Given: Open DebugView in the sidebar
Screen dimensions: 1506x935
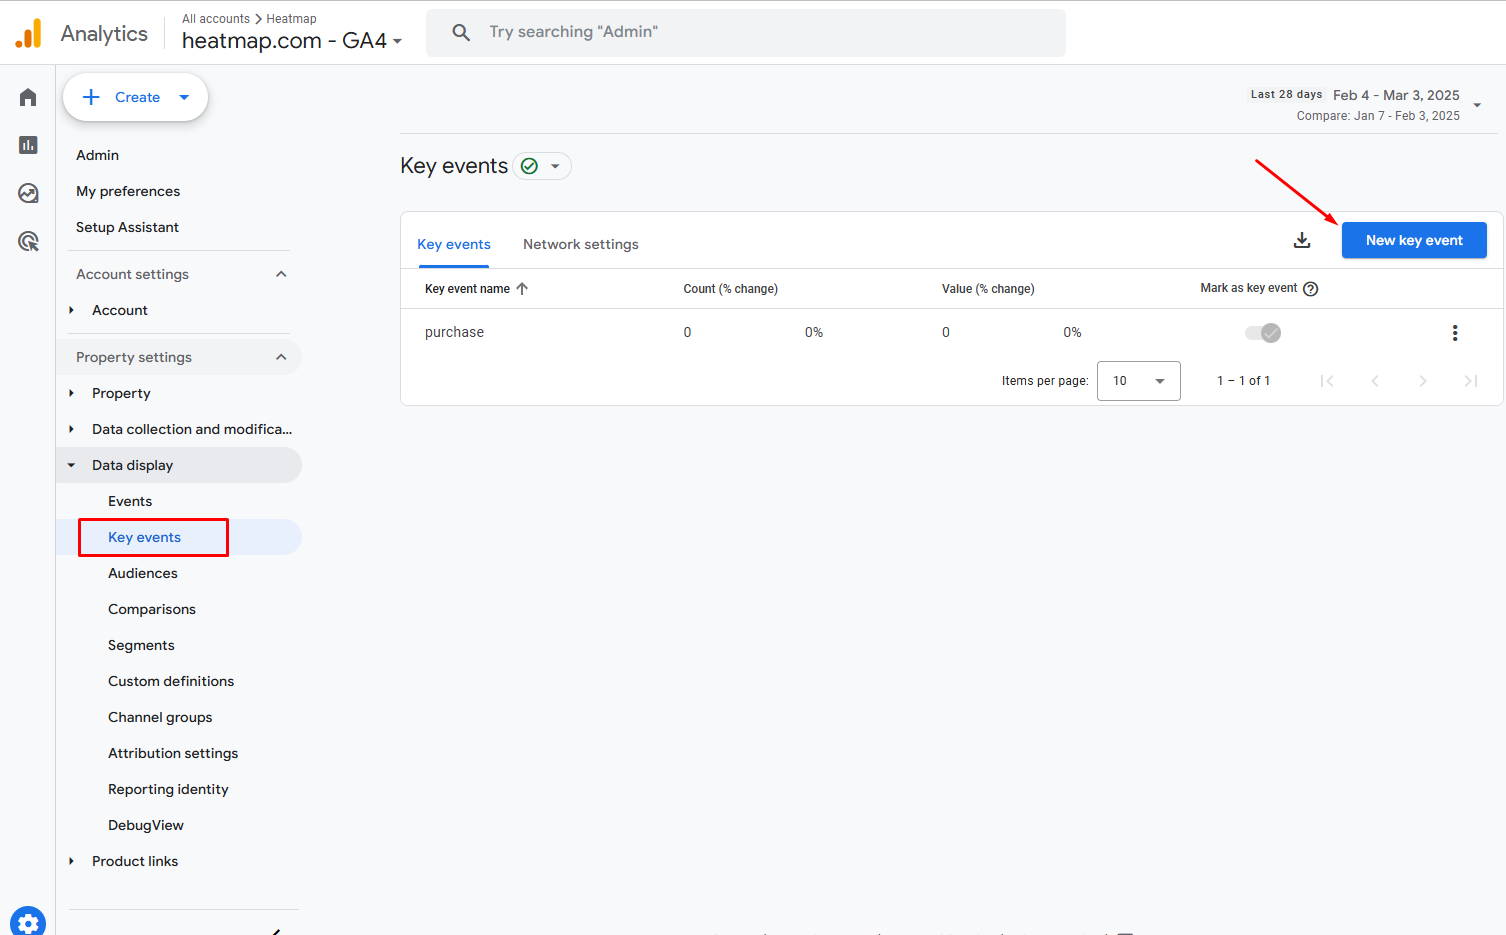Looking at the screenshot, I should pyautogui.click(x=146, y=825).
